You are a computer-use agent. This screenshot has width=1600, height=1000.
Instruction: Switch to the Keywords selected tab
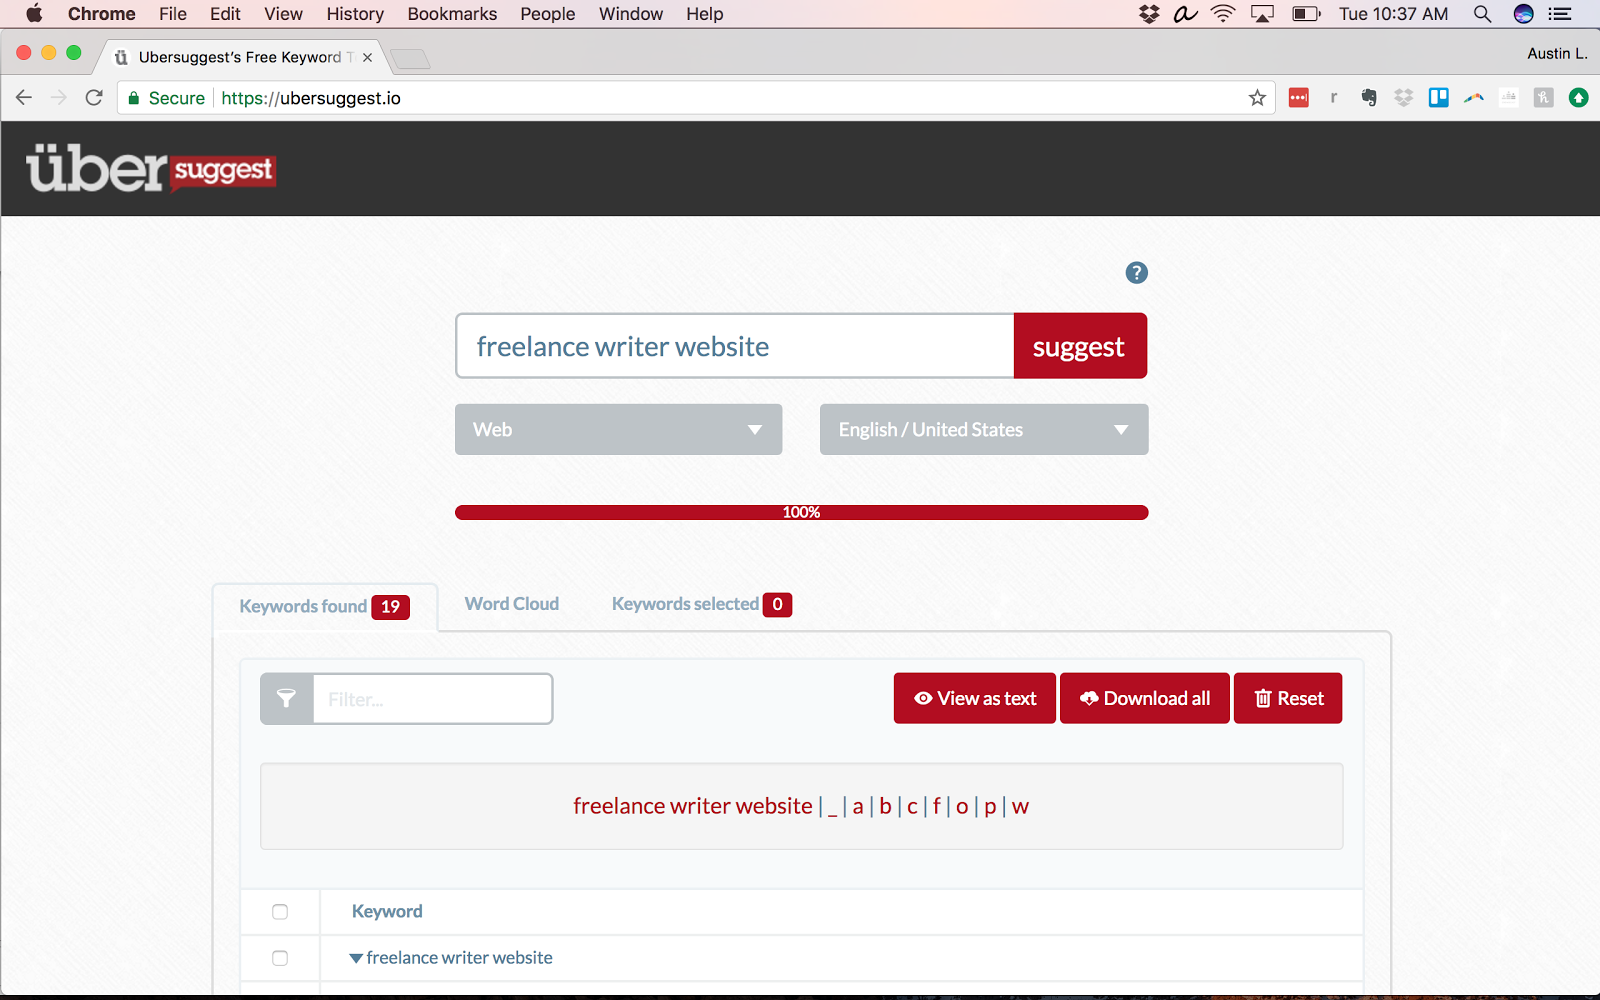click(702, 604)
